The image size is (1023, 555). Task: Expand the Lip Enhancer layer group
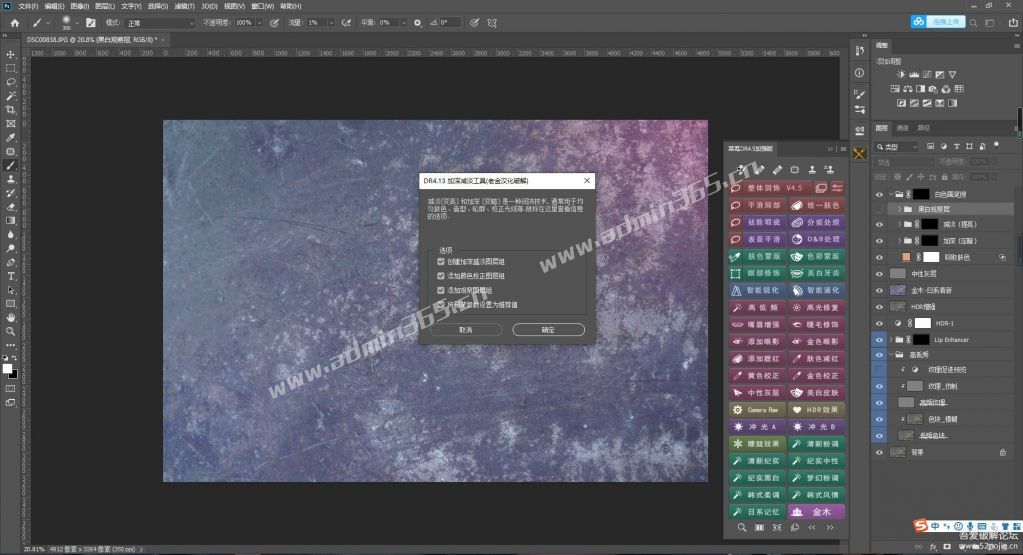(x=891, y=340)
